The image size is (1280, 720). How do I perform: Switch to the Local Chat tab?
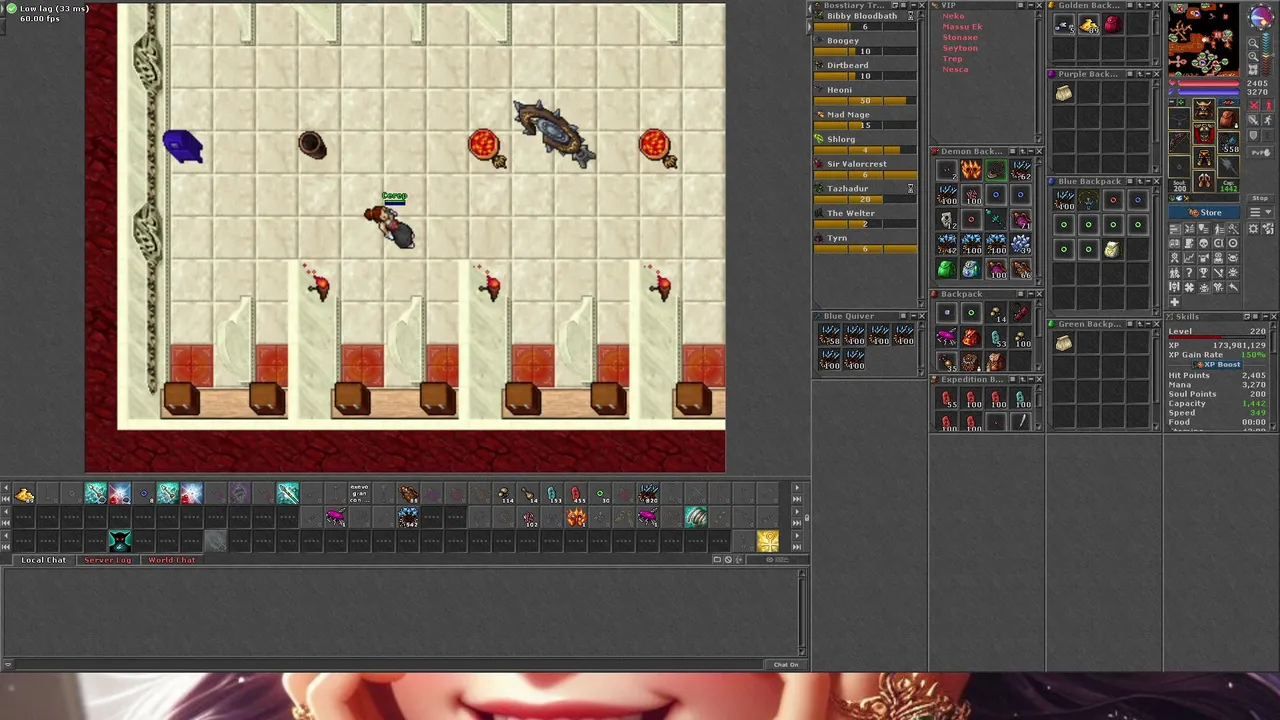click(x=44, y=560)
